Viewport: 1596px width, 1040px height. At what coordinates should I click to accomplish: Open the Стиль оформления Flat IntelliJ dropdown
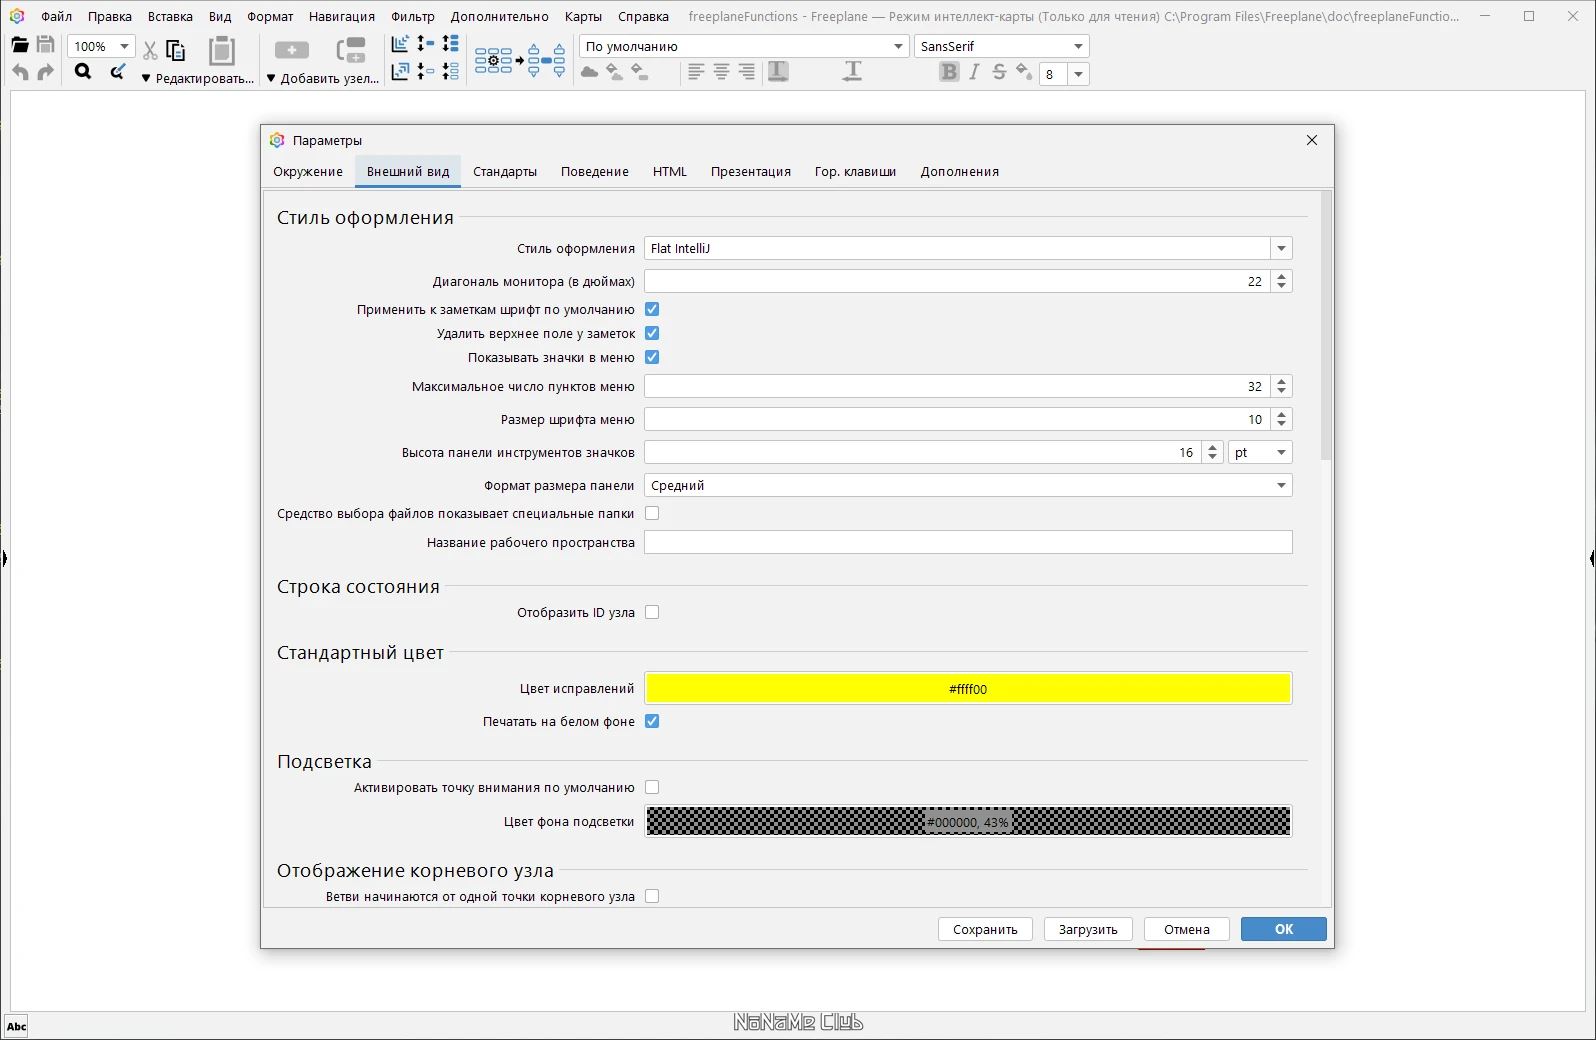pyautogui.click(x=968, y=248)
